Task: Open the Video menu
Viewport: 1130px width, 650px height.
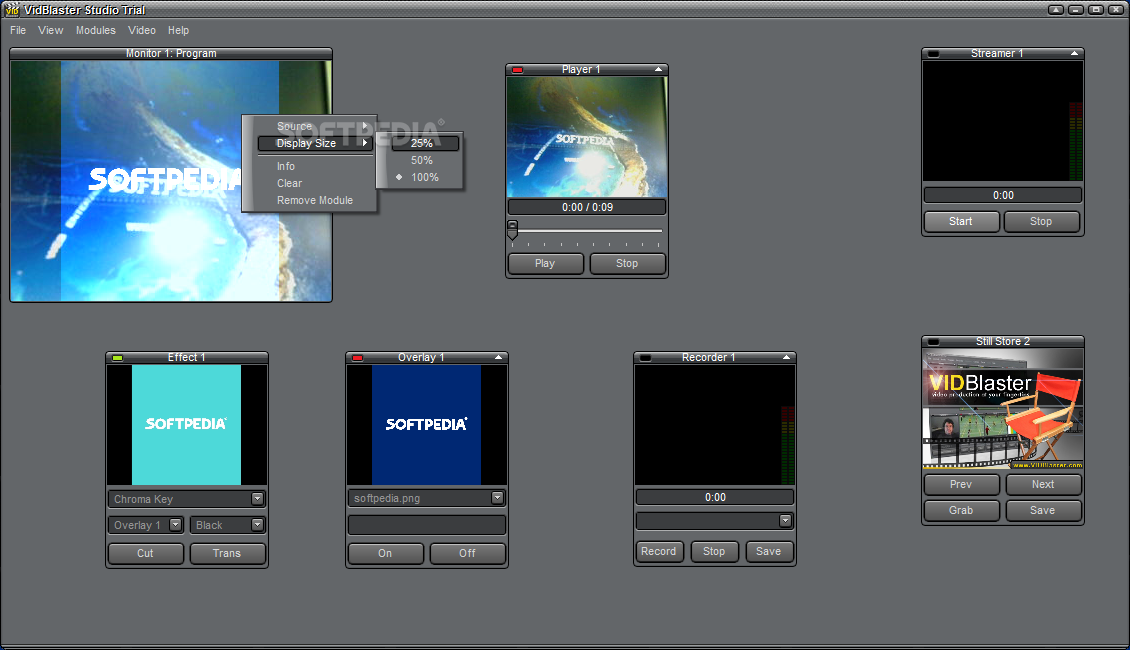Action: [x=142, y=30]
